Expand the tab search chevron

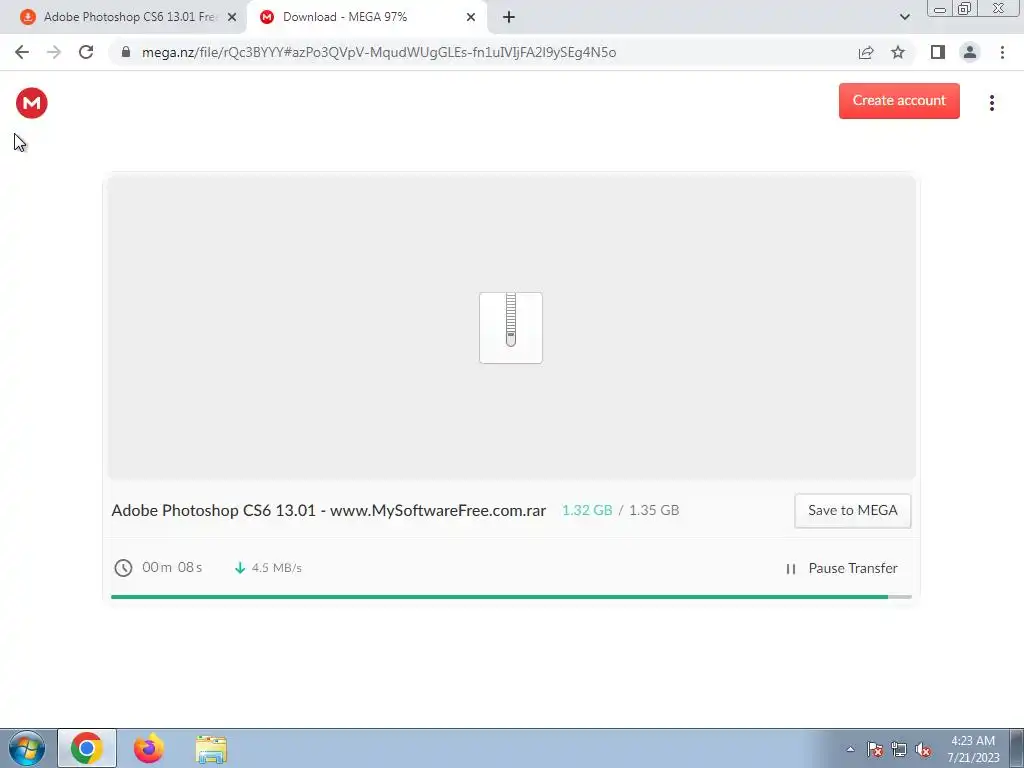click(904, 17)
